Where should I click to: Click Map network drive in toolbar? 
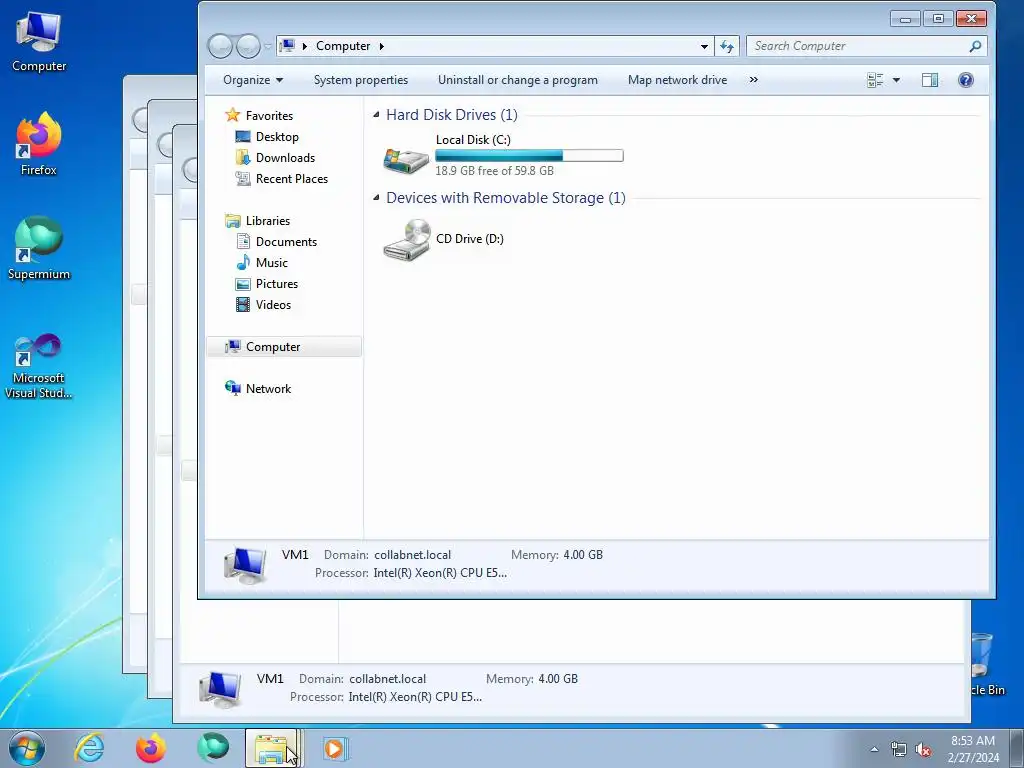pyautogui.click(x=677, y=80)
